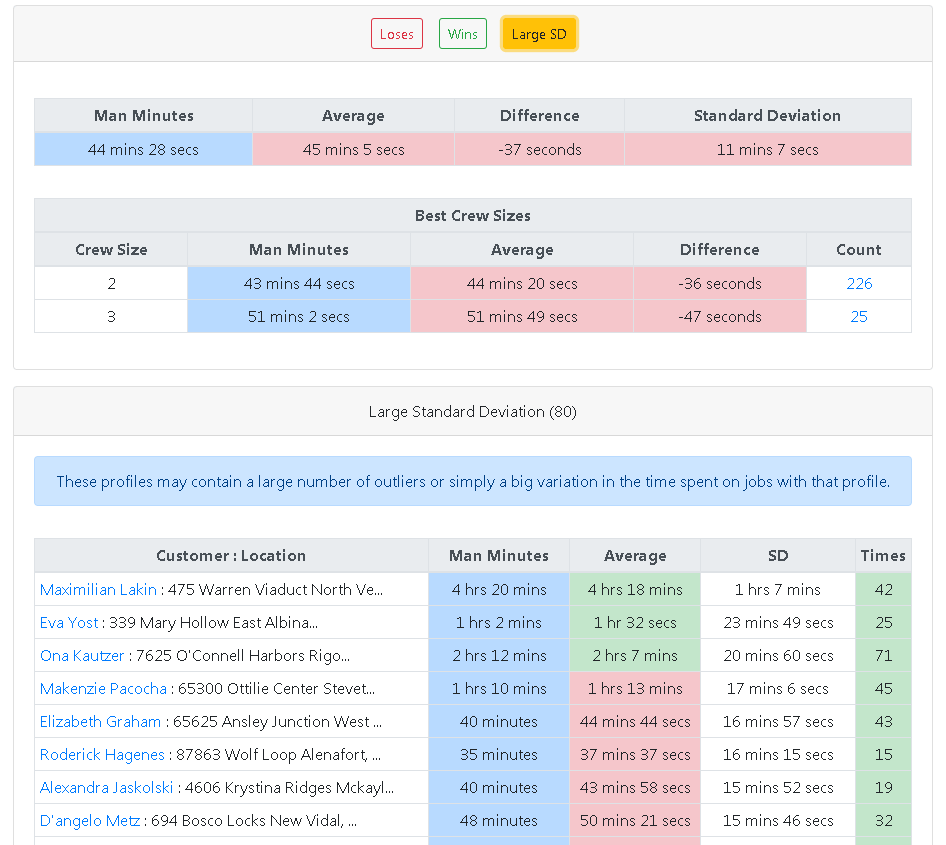The height and width of the screenshot is (845, 946).
Task: Open Elizabeth Graham customer profile
Action: [100, 721]
